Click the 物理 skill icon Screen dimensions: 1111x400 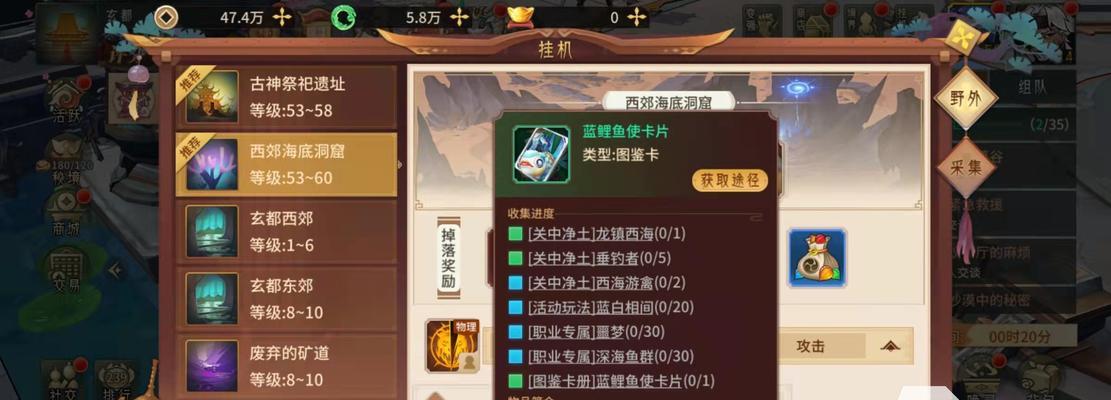[x=452, y=346]
